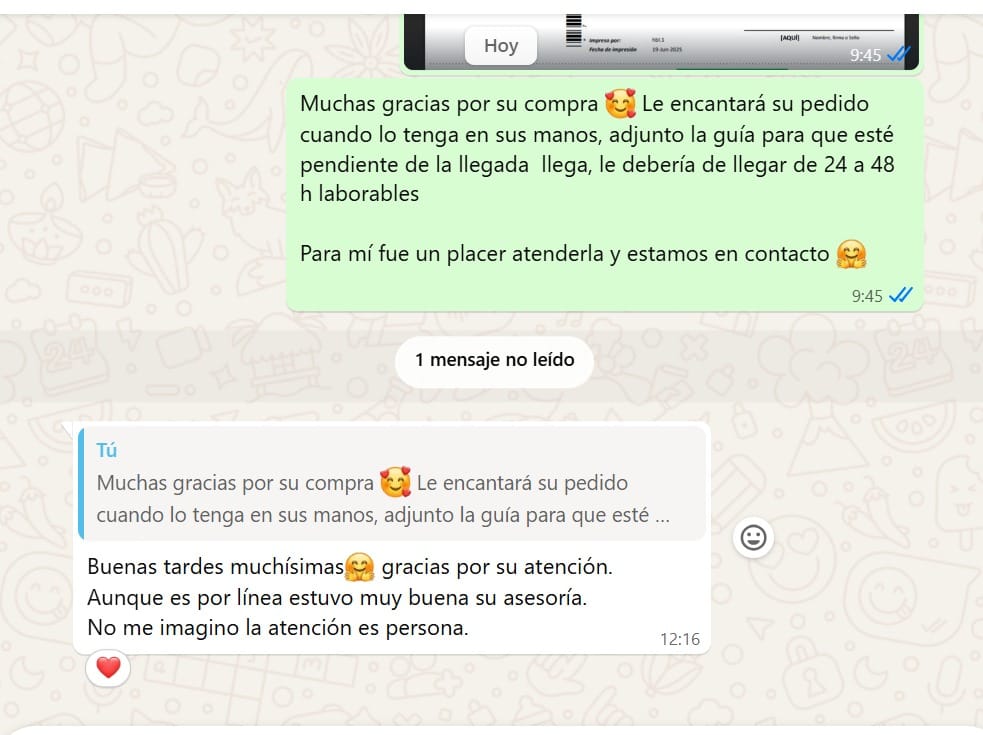Click the '1 mensaje no leído' divider pill
The image size is (983, 735).
click(494, 360)
